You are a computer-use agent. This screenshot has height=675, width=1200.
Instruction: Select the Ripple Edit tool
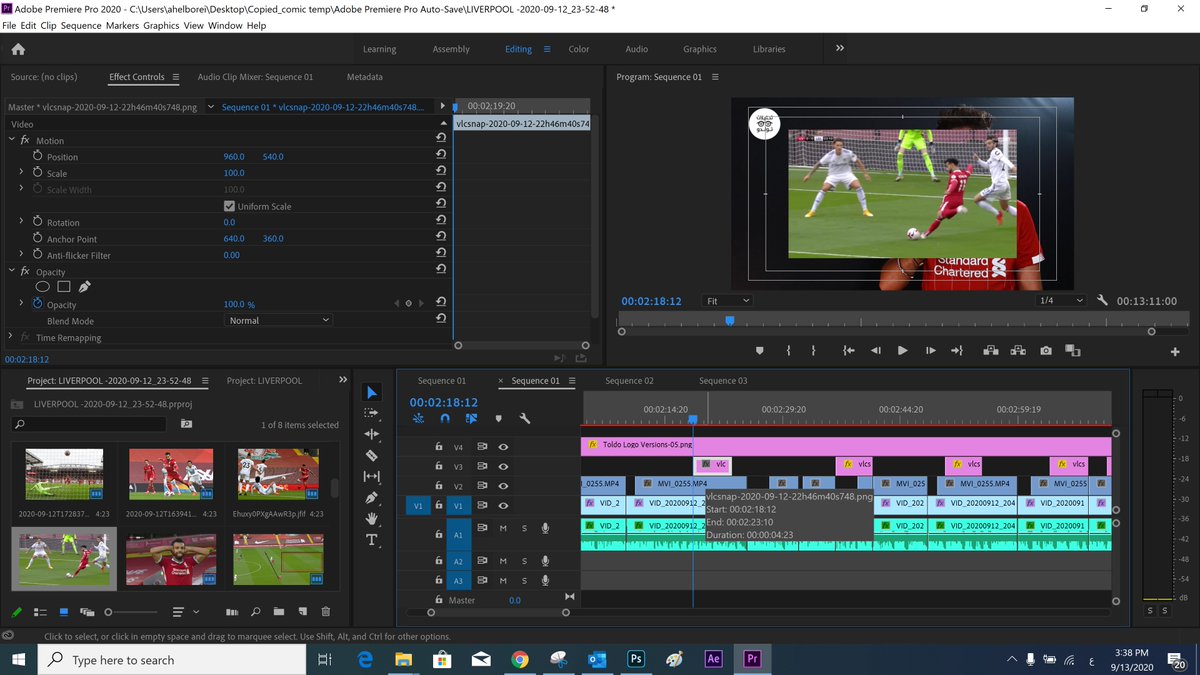pos(372,434)
